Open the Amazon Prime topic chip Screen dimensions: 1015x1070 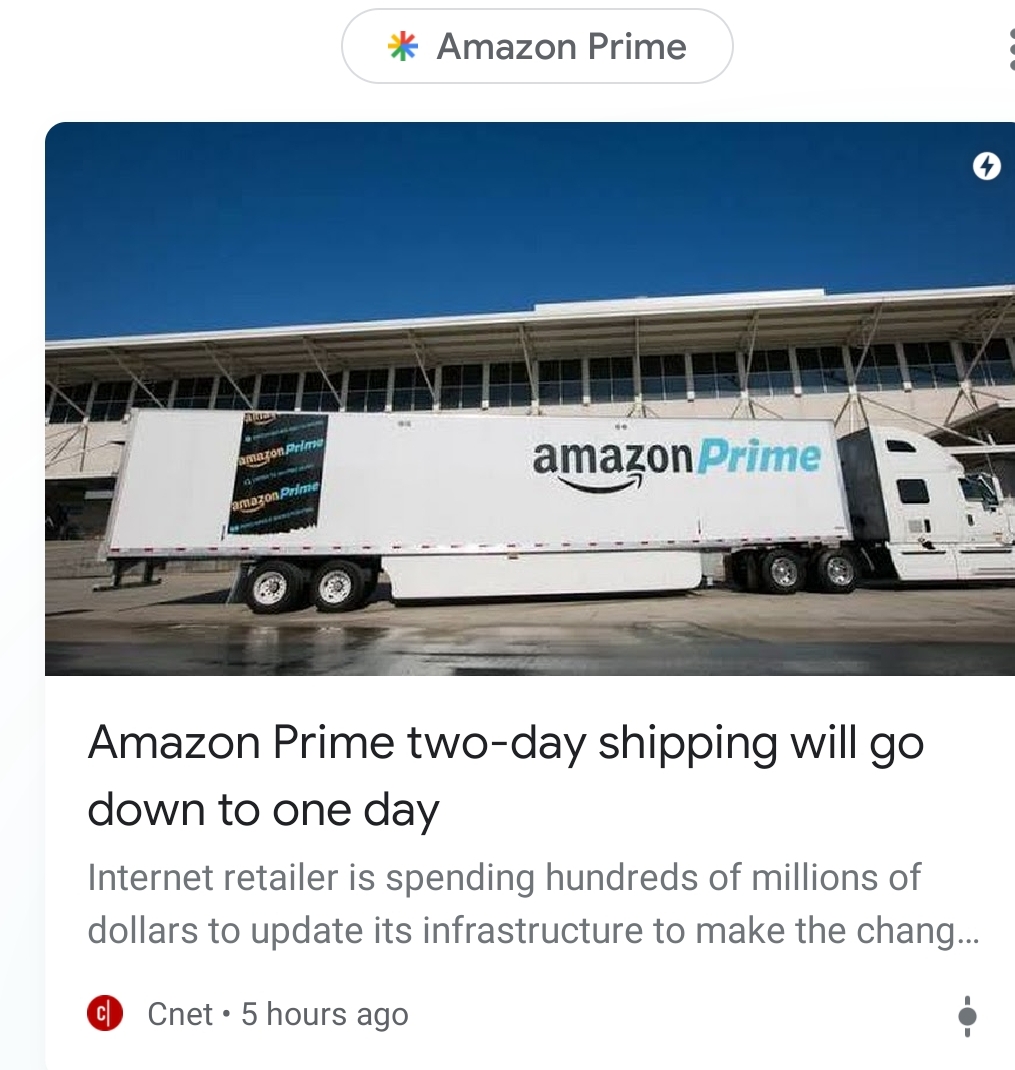537,46
